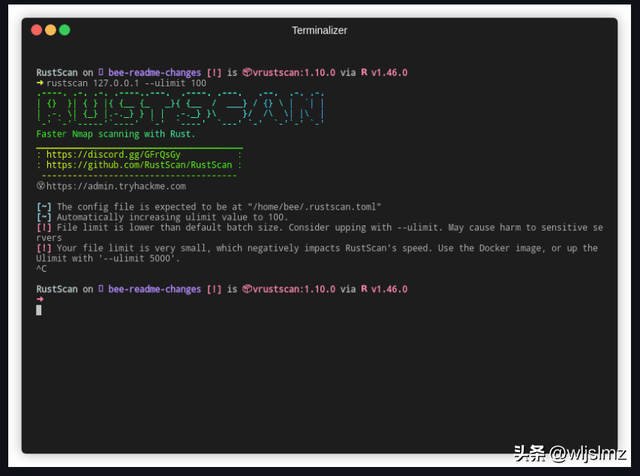This screenshot has width=640, height=476.
Task: Click the 'Your file limit is very small' warning
Action: pyautogui.click(x=317, y=253)
